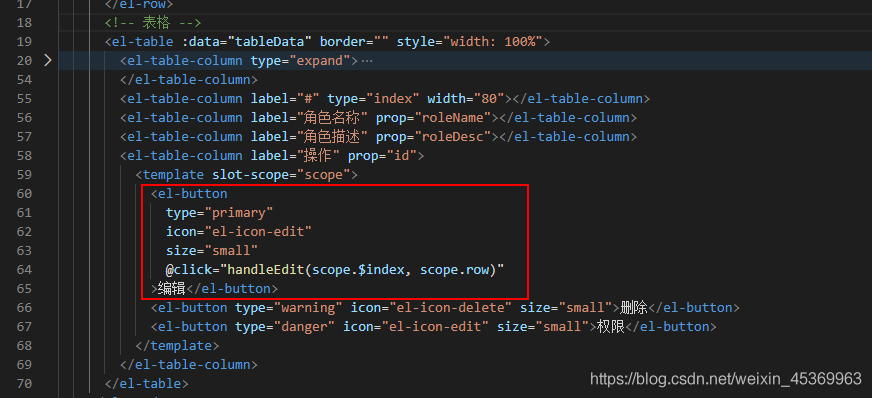Click the "删除" button text

(x=634, y=307)
